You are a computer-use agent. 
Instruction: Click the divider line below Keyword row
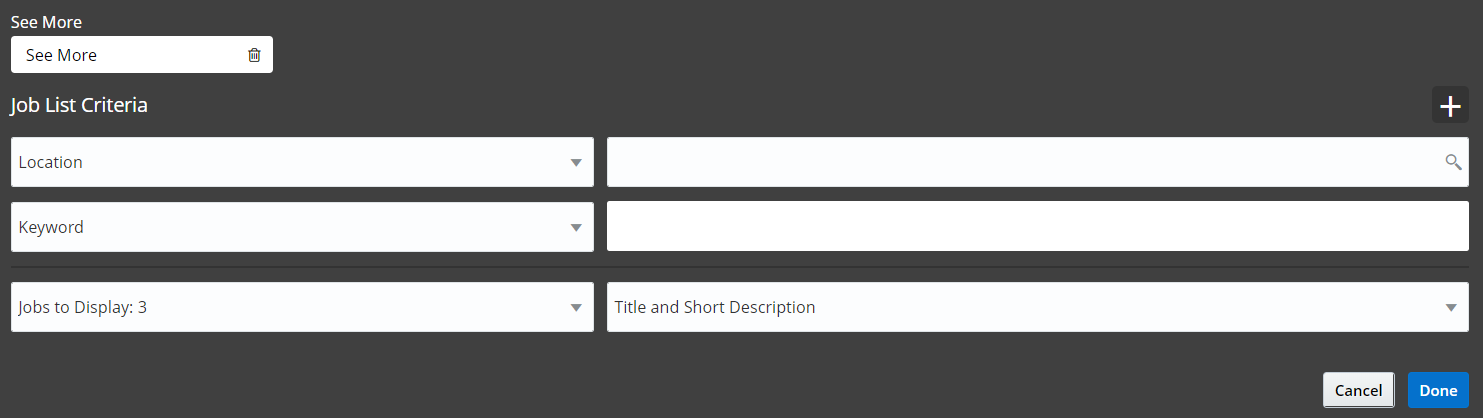click(x=740, y=267)
